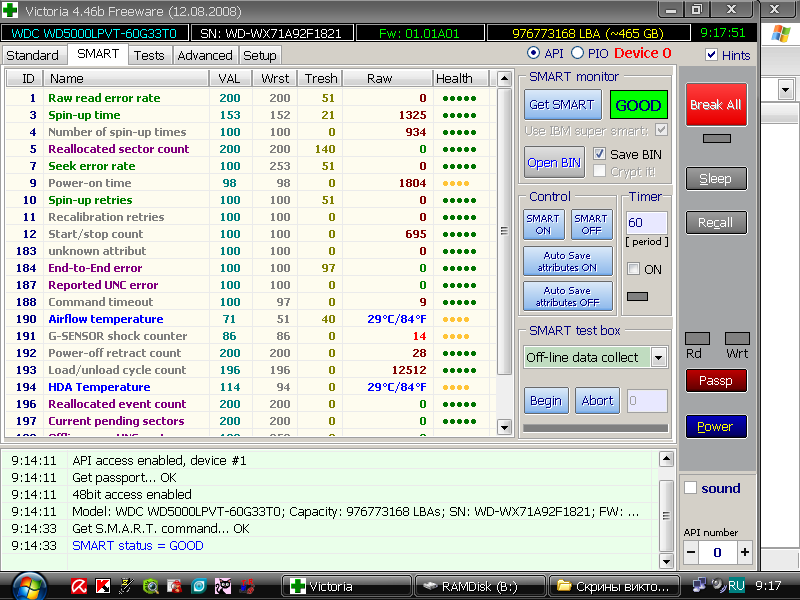Click the Windows logo in background window
Screen dimensions: 800x600
point(781,34)
